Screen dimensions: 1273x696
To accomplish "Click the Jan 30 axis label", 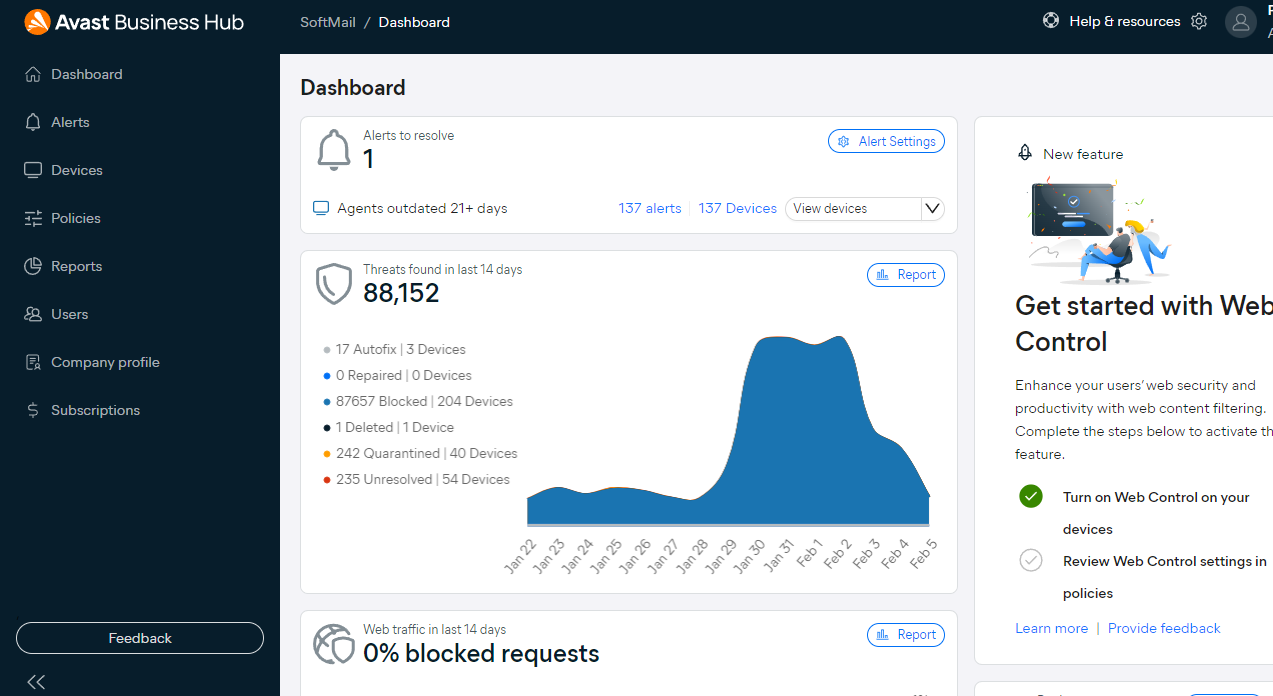I will pyautogui.click(x=748, y=556).
